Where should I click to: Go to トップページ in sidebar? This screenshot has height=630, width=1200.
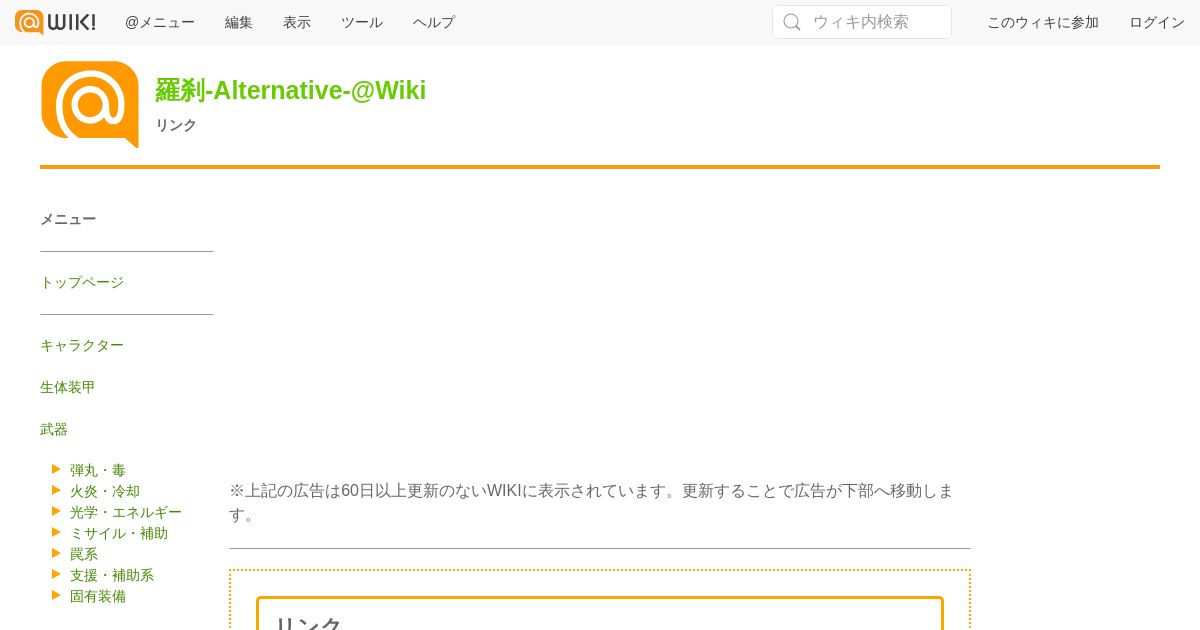pyautogui.click(x=82, y=282)
